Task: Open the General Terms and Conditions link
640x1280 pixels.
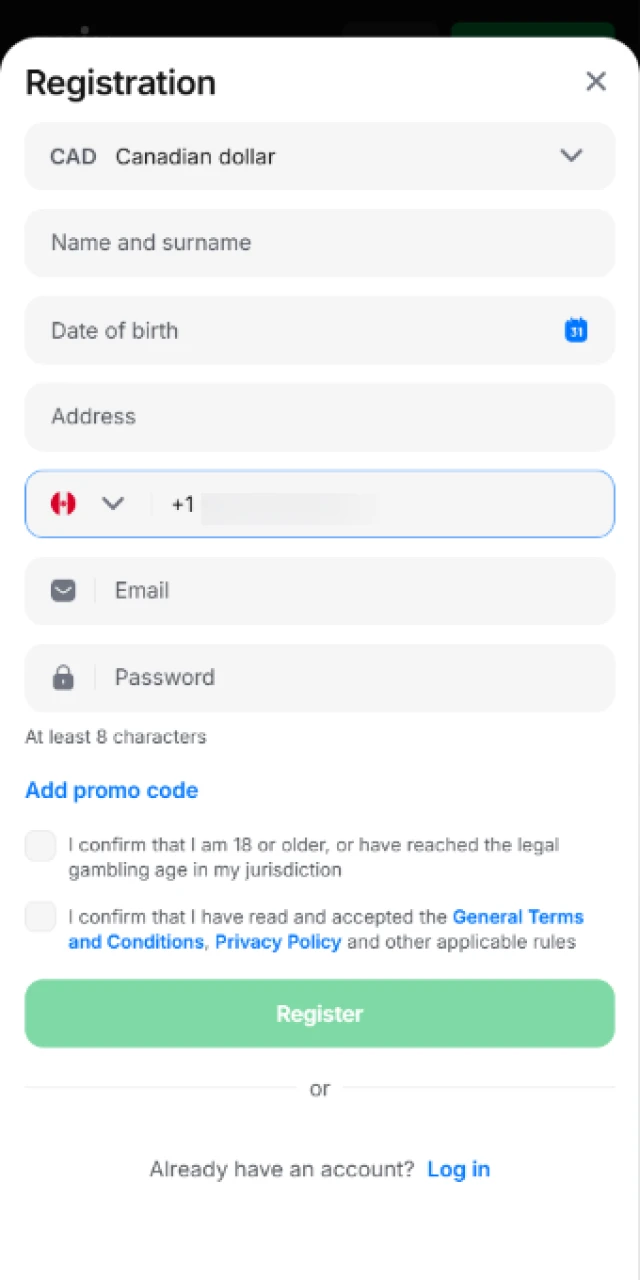Action: 518,917
